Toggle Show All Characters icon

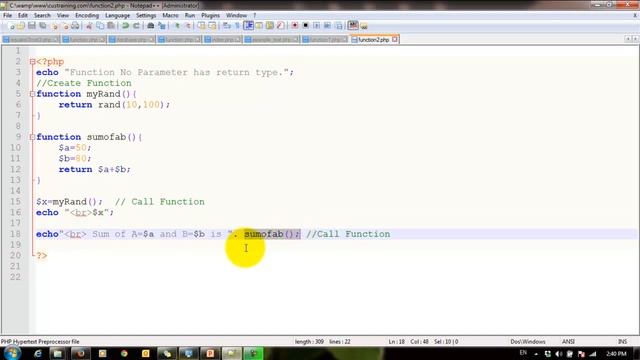(237, 26)
